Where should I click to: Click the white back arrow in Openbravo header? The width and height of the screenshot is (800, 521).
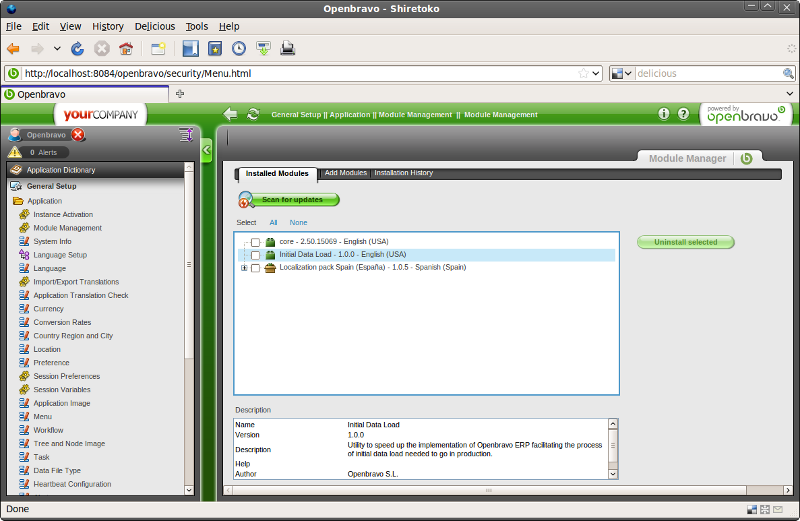231,114
